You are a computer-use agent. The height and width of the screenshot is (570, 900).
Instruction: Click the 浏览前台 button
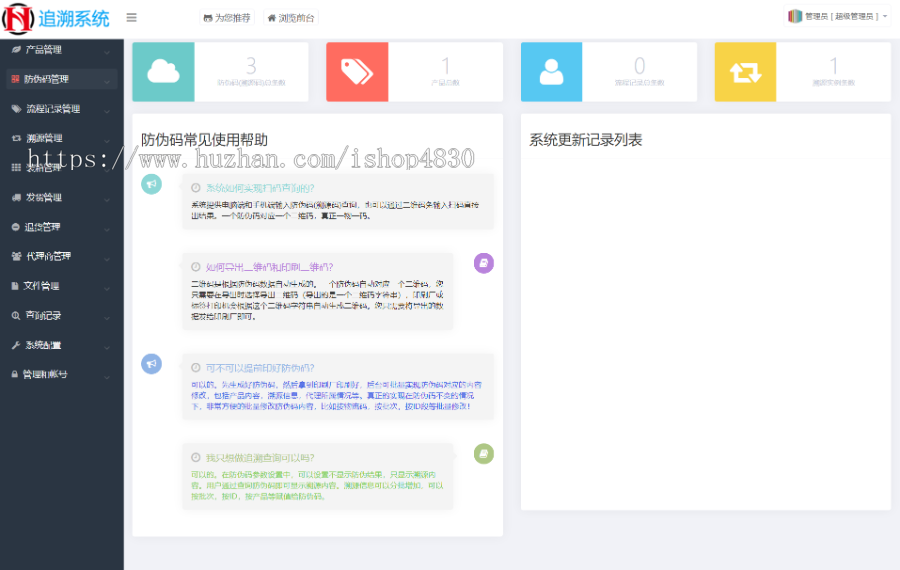[x=290, y=18]
